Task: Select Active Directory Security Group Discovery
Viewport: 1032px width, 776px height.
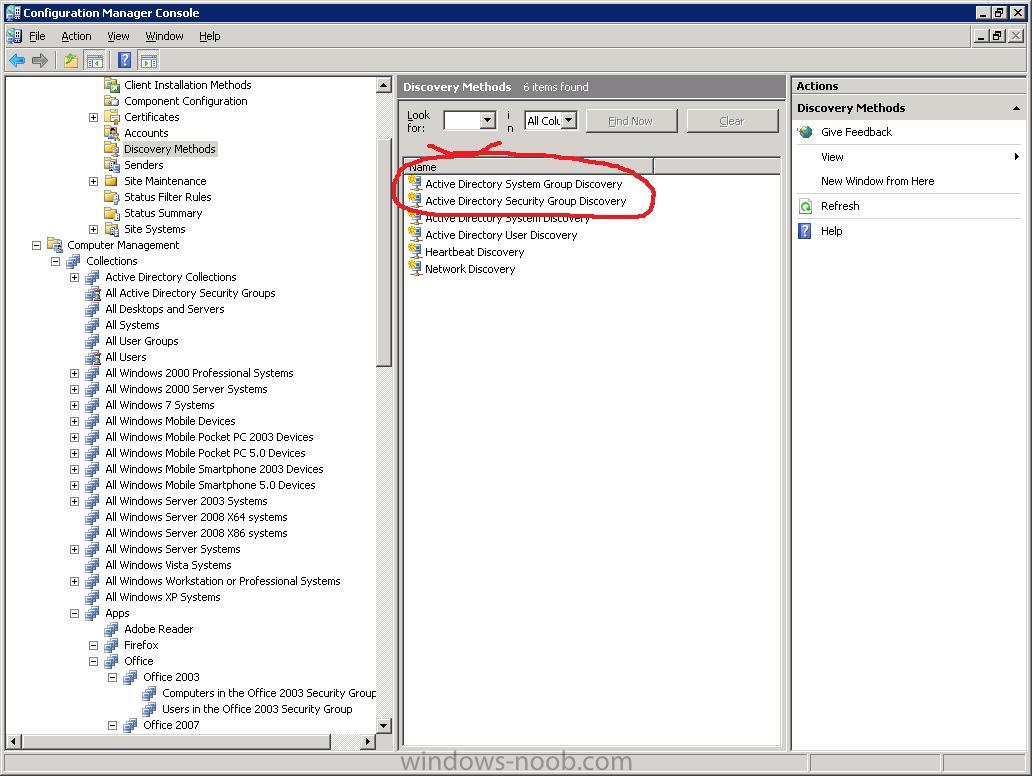Action: point(525,201)
